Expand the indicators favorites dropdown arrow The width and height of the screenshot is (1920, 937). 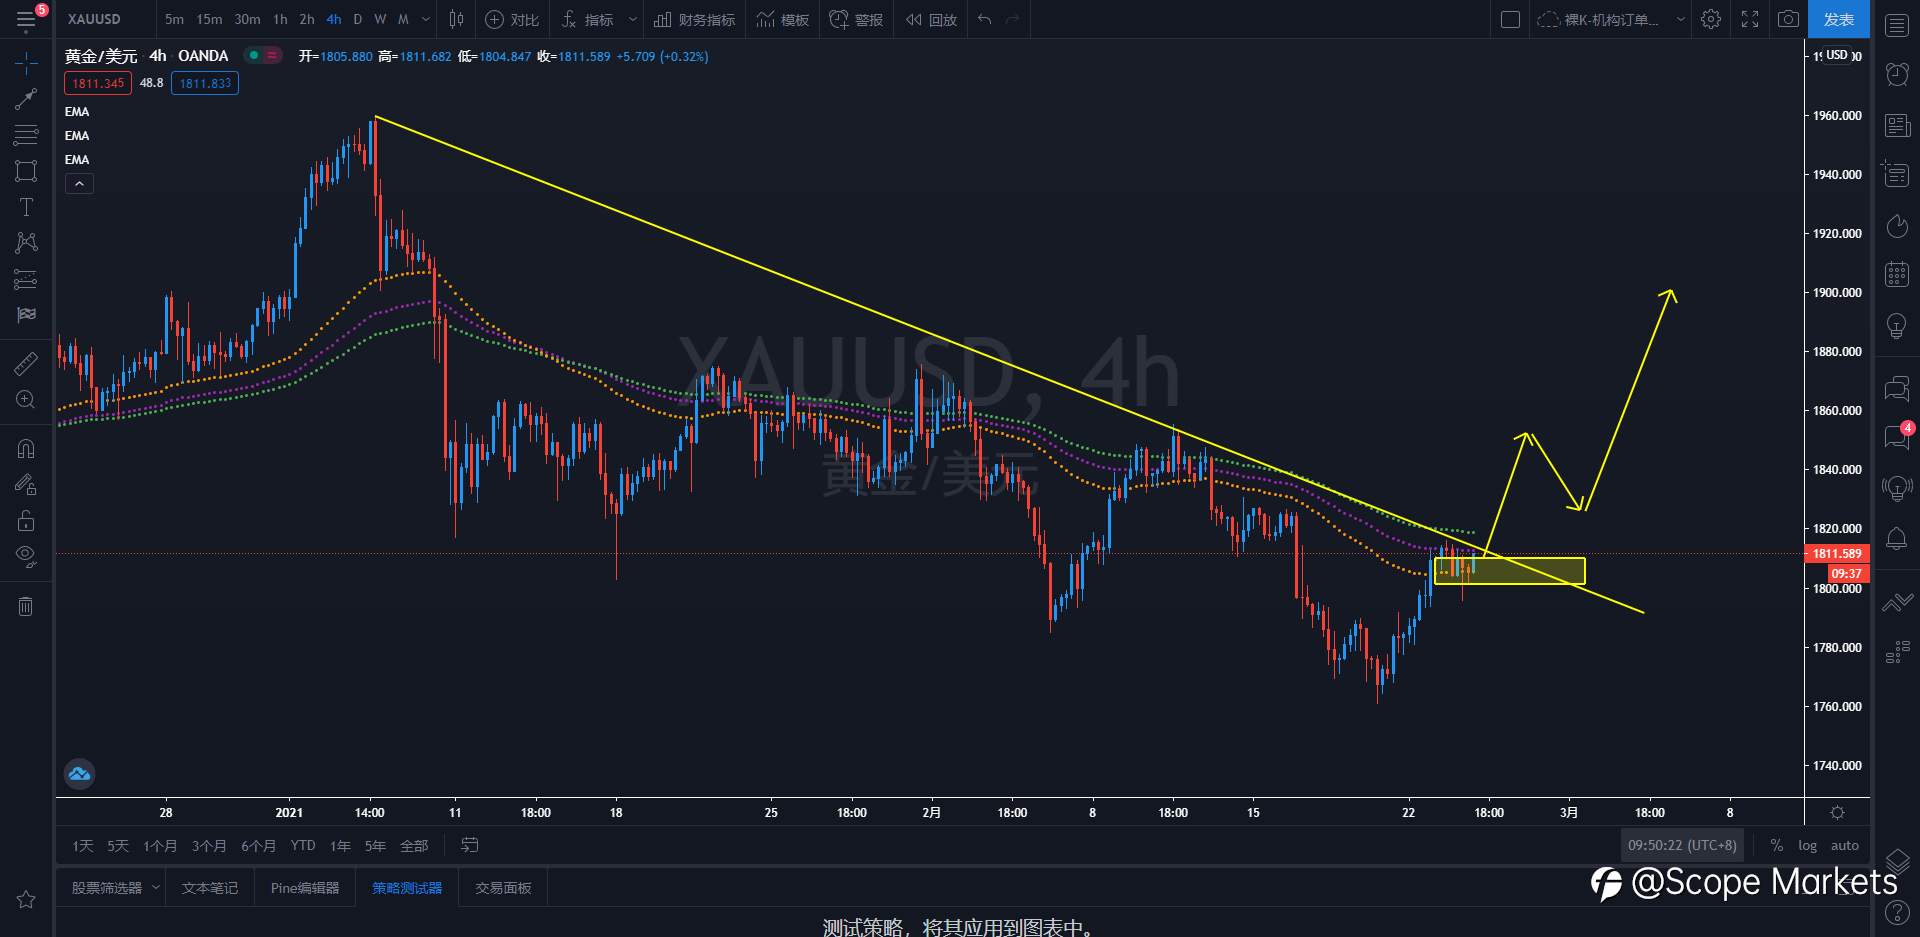point(632,19)
